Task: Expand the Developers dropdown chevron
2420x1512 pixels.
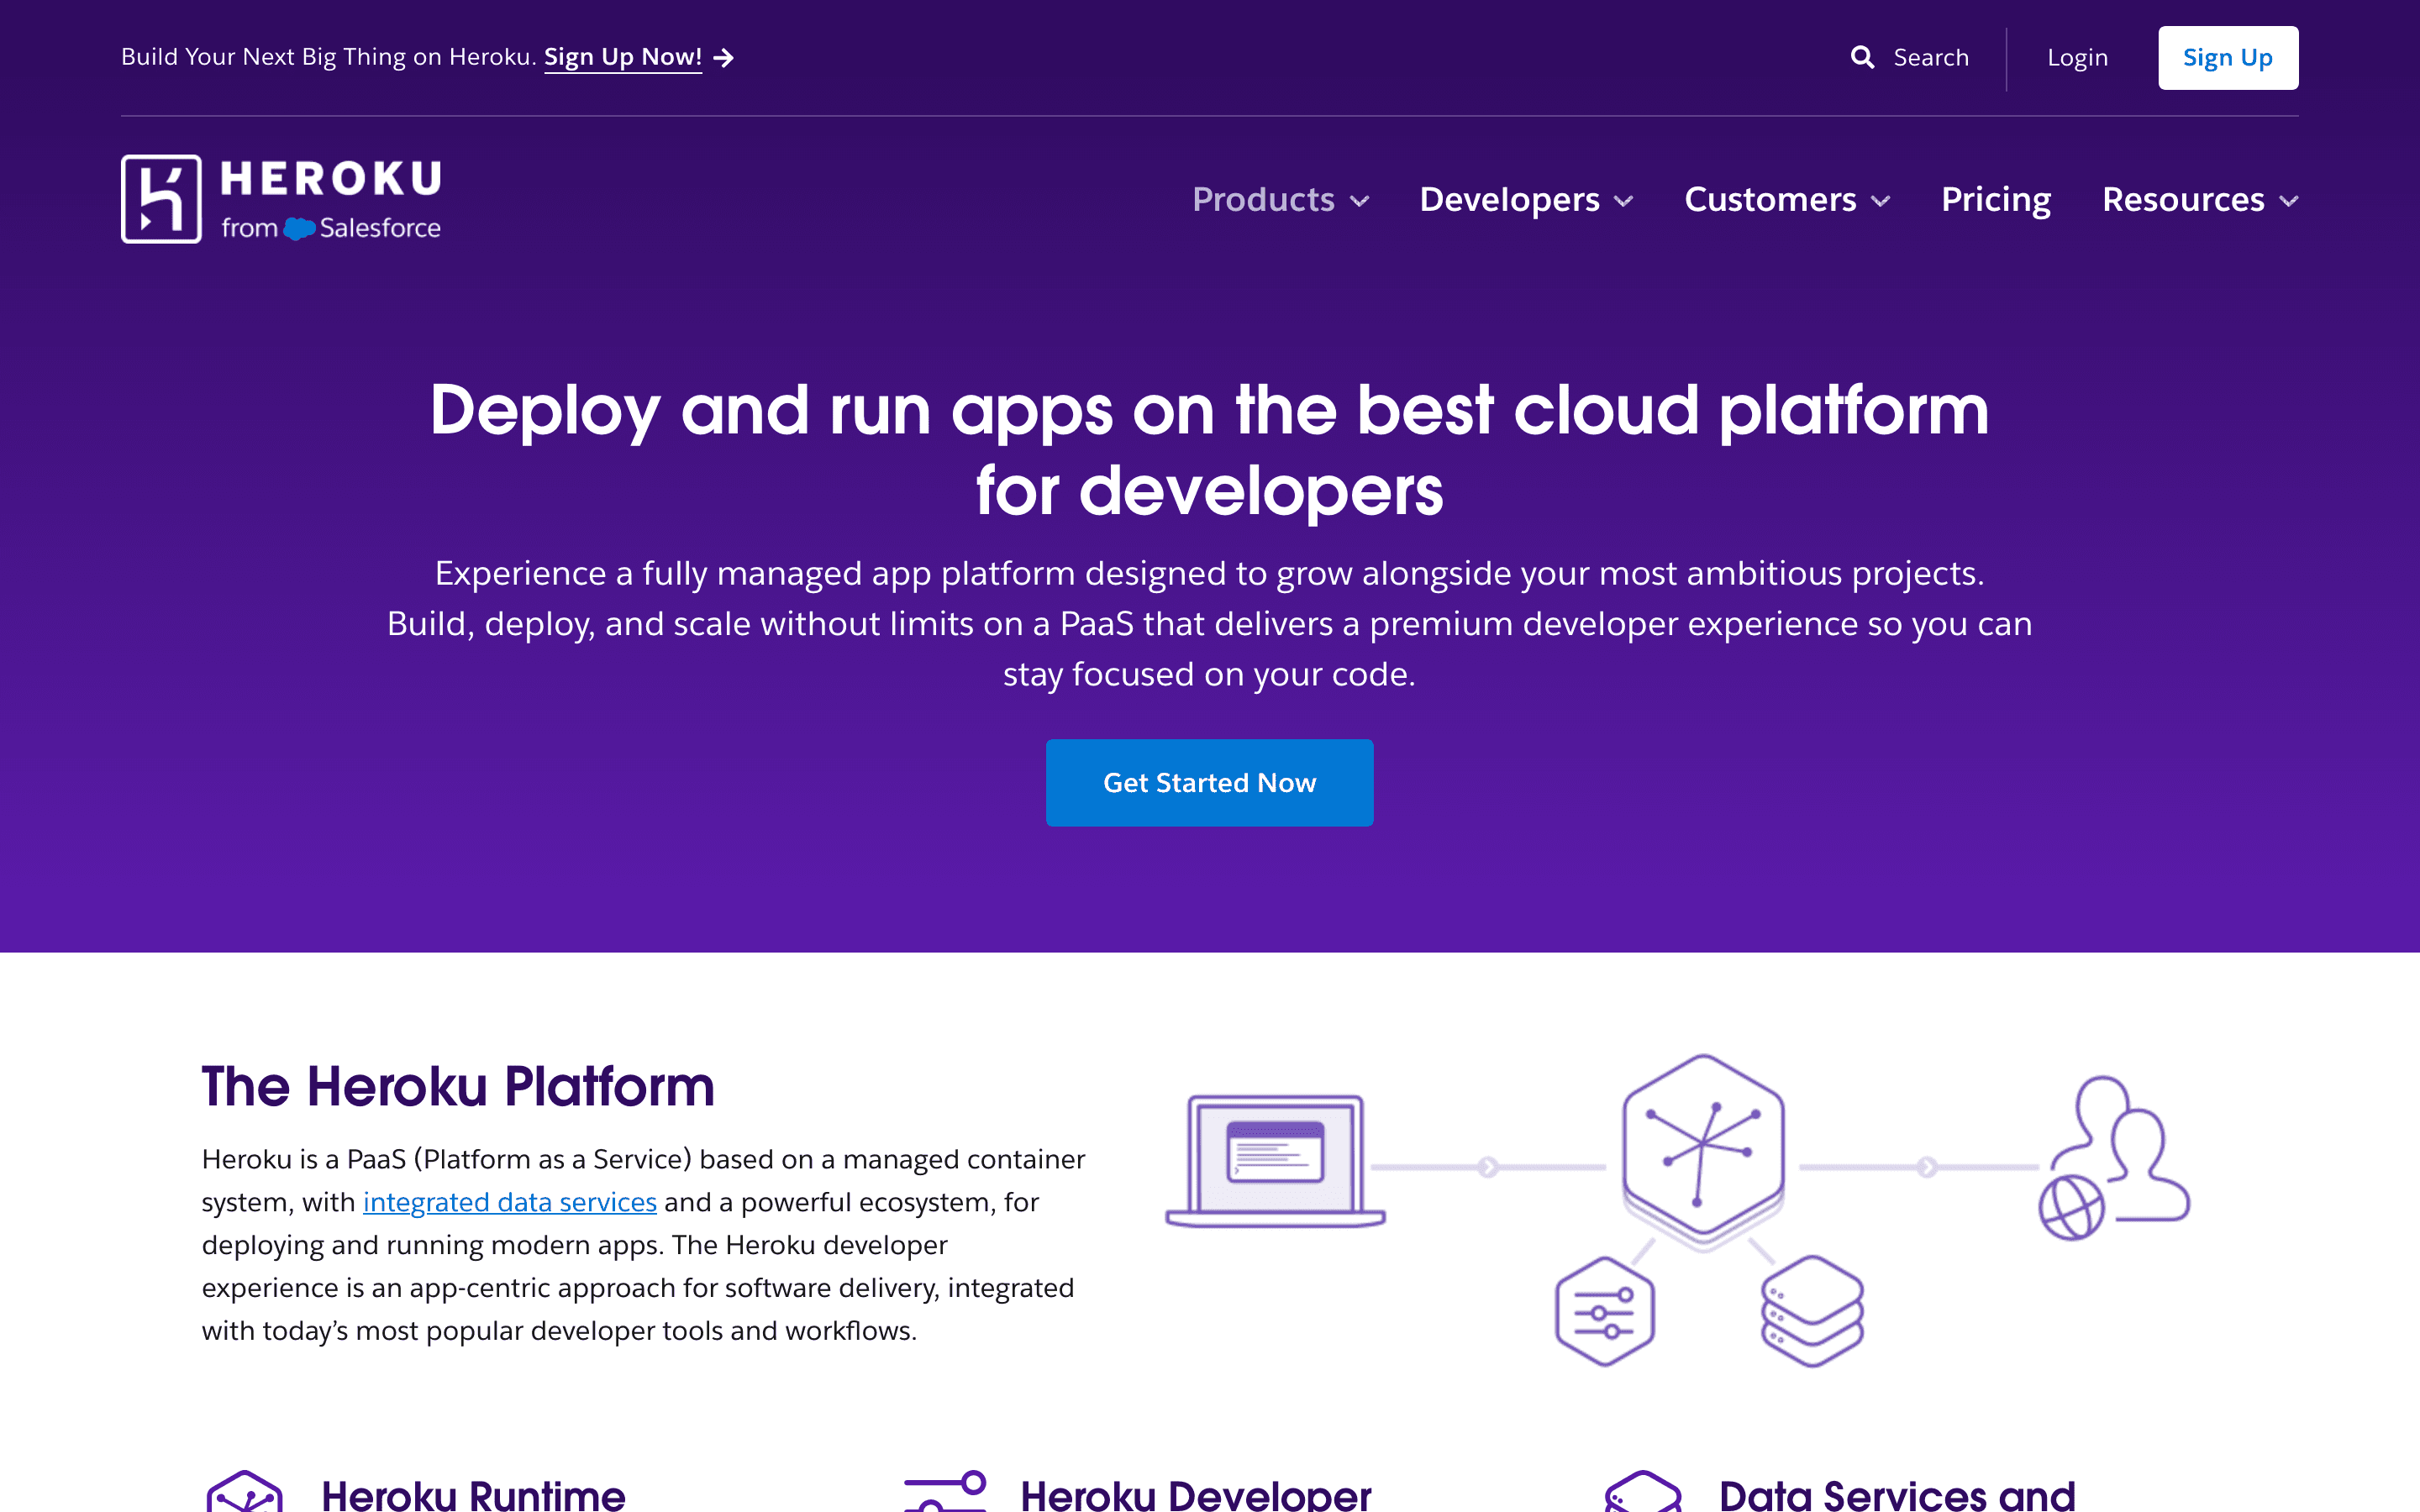Action: tap(1624, 201)
